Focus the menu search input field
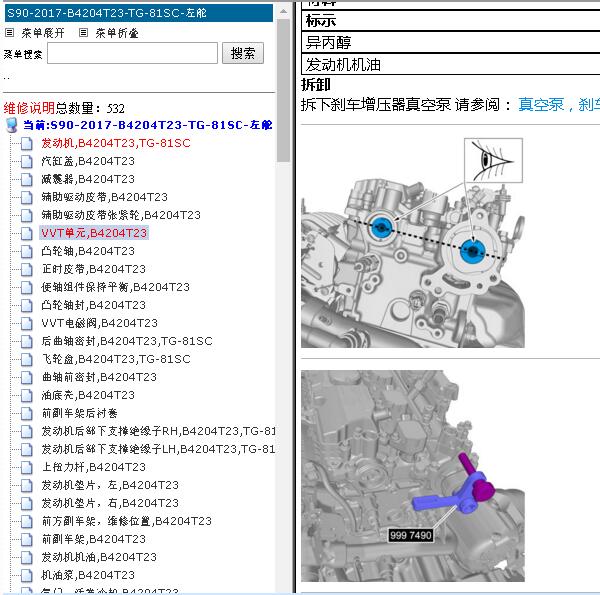 (132, 53)
